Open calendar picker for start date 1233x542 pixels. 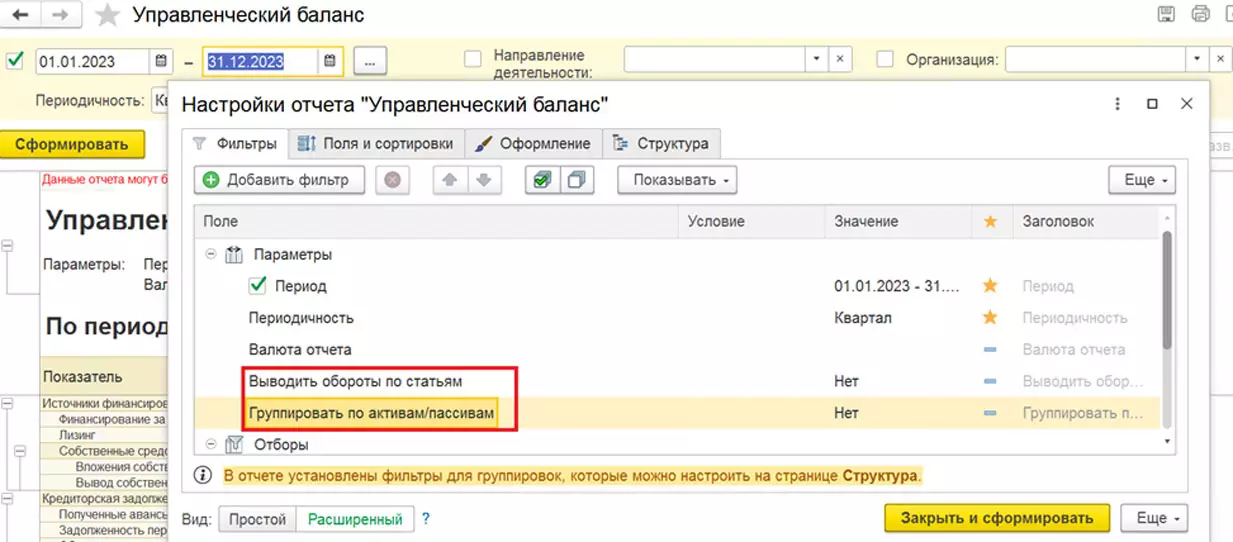(x=161, y=61)
